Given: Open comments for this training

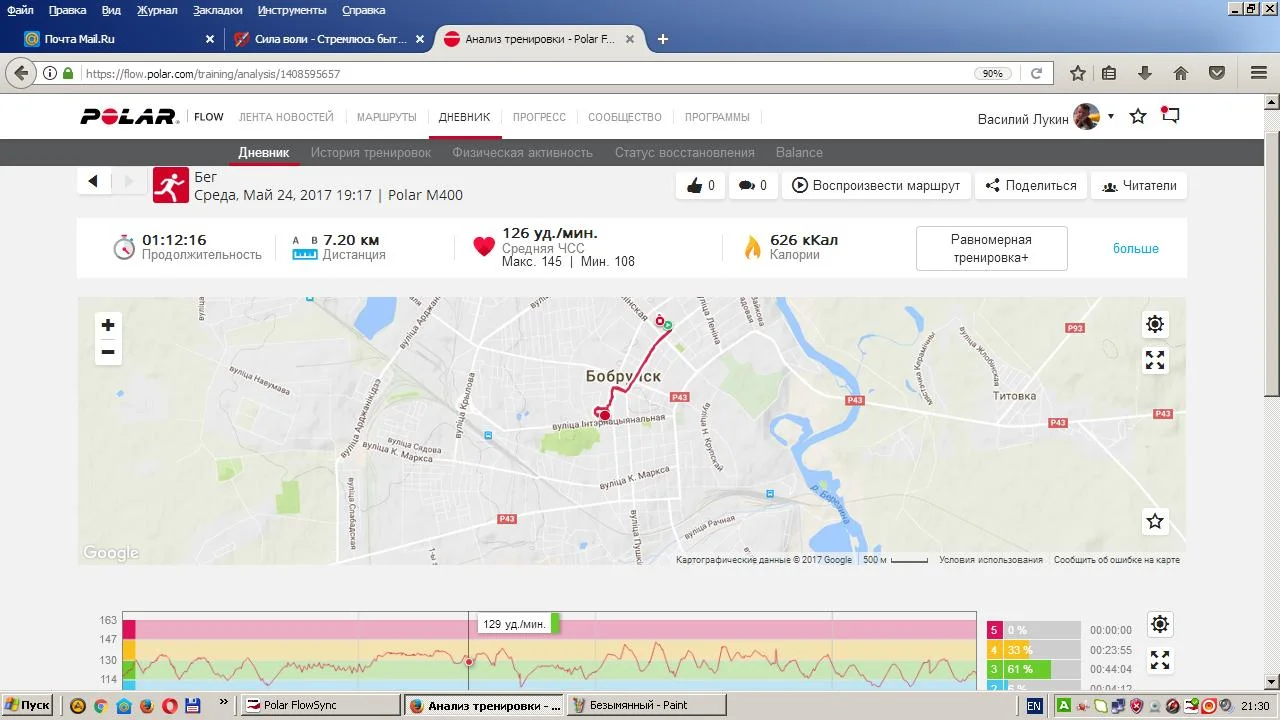Looking at the screenshot, I should point(752,185).
